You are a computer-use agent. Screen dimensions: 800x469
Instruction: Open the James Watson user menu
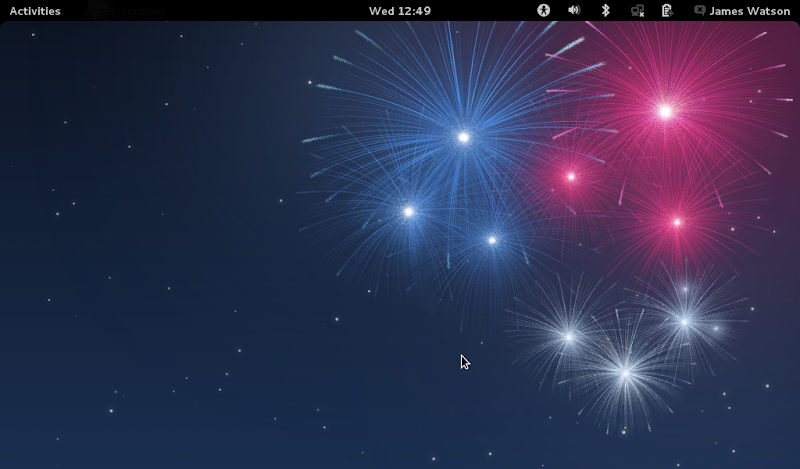(x=749, y=11)
